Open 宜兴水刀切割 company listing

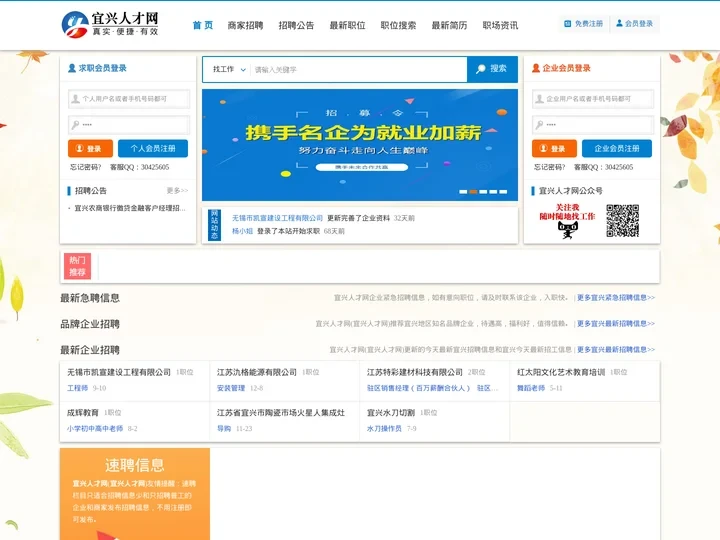pyautogui.click(x=391, y=412)
